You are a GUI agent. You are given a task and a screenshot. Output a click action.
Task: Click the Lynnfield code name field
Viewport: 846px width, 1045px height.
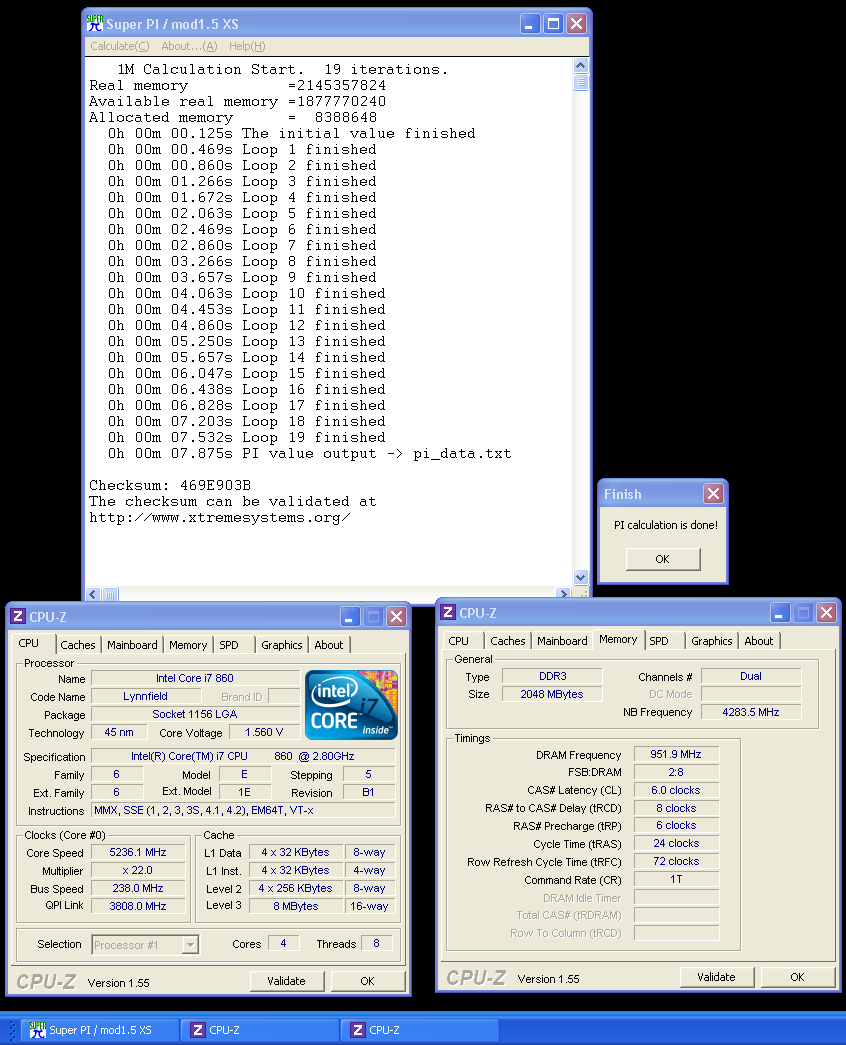[145, 696]
